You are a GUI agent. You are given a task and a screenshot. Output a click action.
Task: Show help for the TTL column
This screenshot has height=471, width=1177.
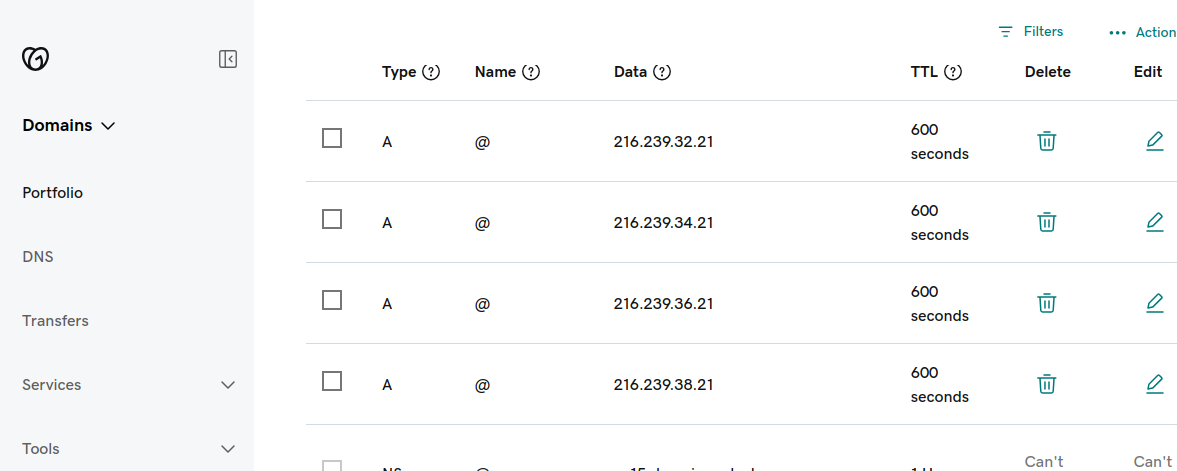953,72
